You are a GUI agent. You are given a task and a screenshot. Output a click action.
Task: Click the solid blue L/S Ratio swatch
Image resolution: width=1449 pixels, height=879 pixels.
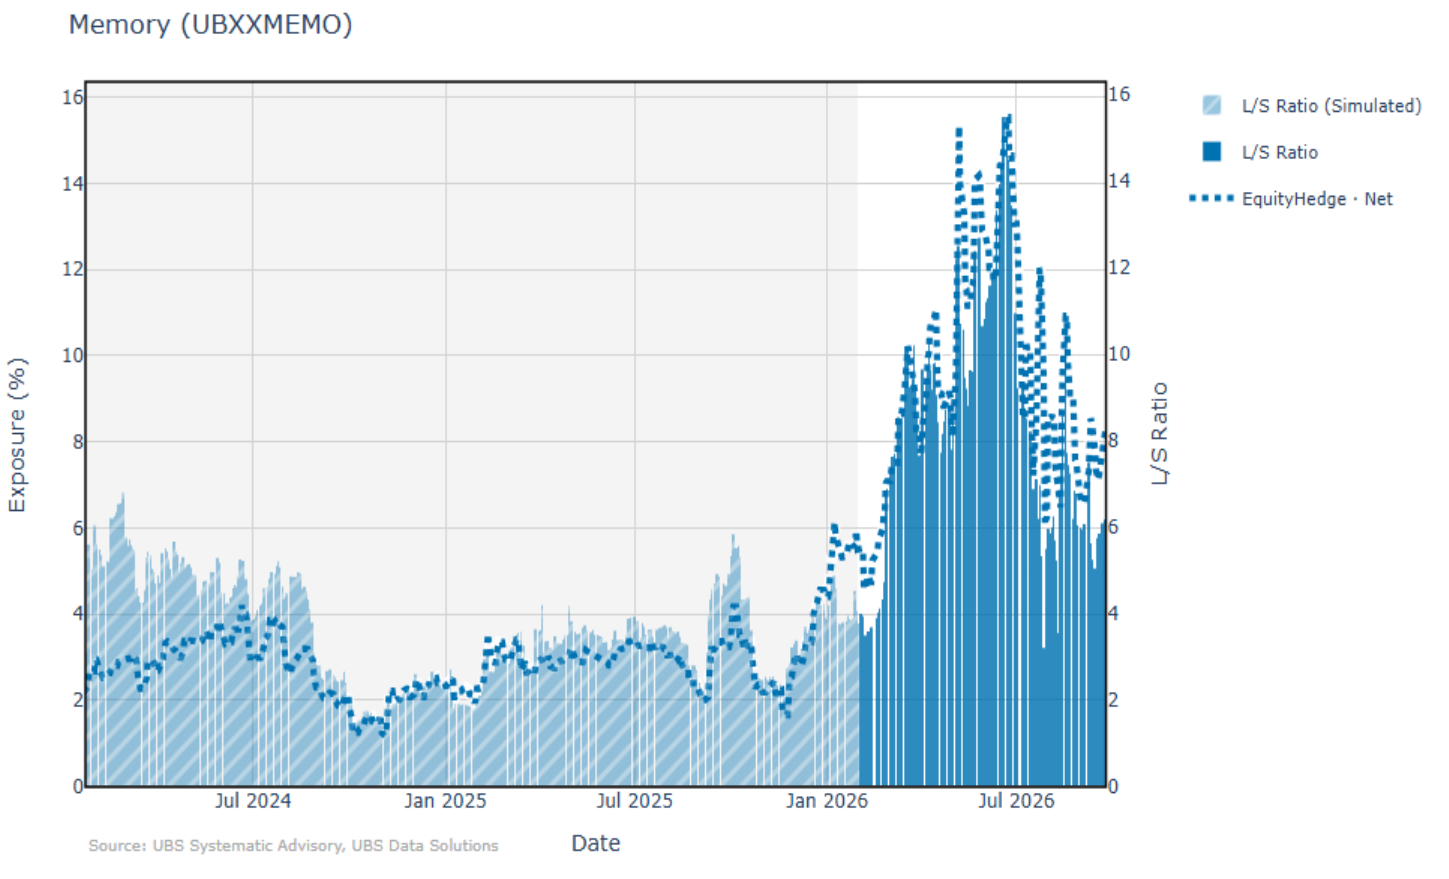click(x=1212, y=151)
